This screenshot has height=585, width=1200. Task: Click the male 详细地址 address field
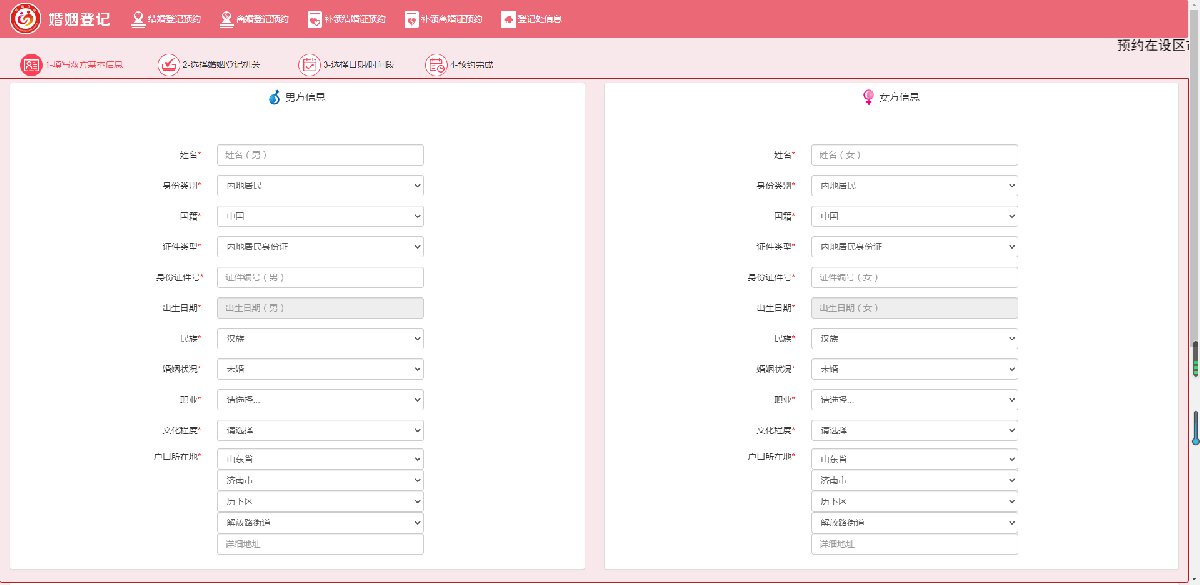320,544
